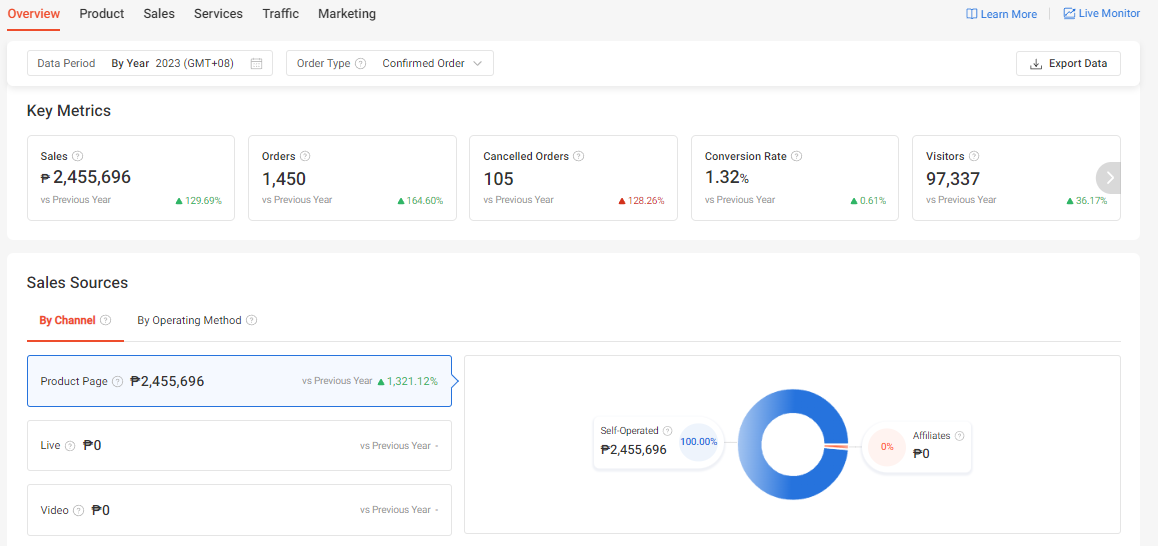Click the help icon beside Conversion Rate
This screenshot has width=1158, height=546.
pos(797,156)
